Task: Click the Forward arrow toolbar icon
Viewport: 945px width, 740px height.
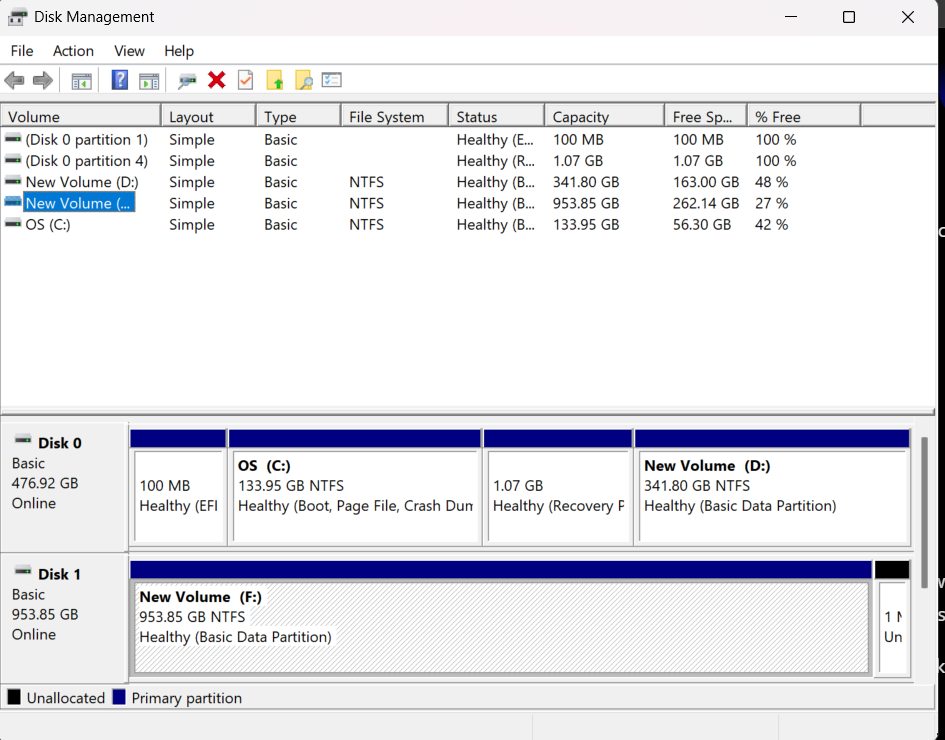Action: point(42,80)
